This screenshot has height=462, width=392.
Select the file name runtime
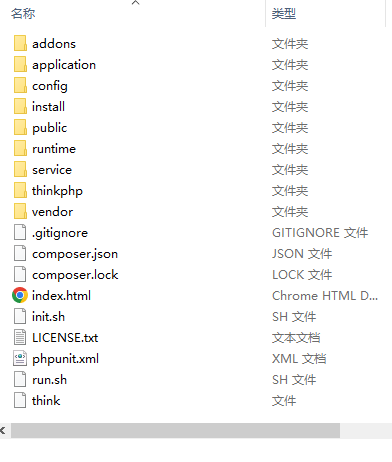(54, 149)
